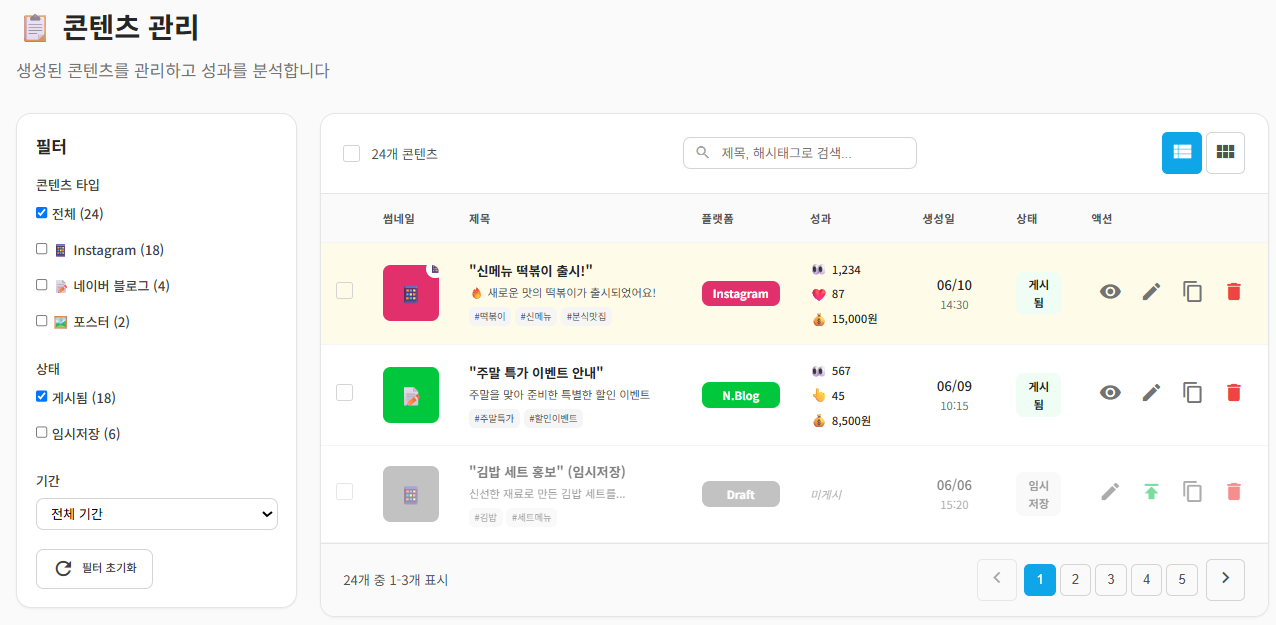Delete the 신메뉴 떡볶이 post
The height and width of the screenshot is (625, 1276).
[1234, 292]
